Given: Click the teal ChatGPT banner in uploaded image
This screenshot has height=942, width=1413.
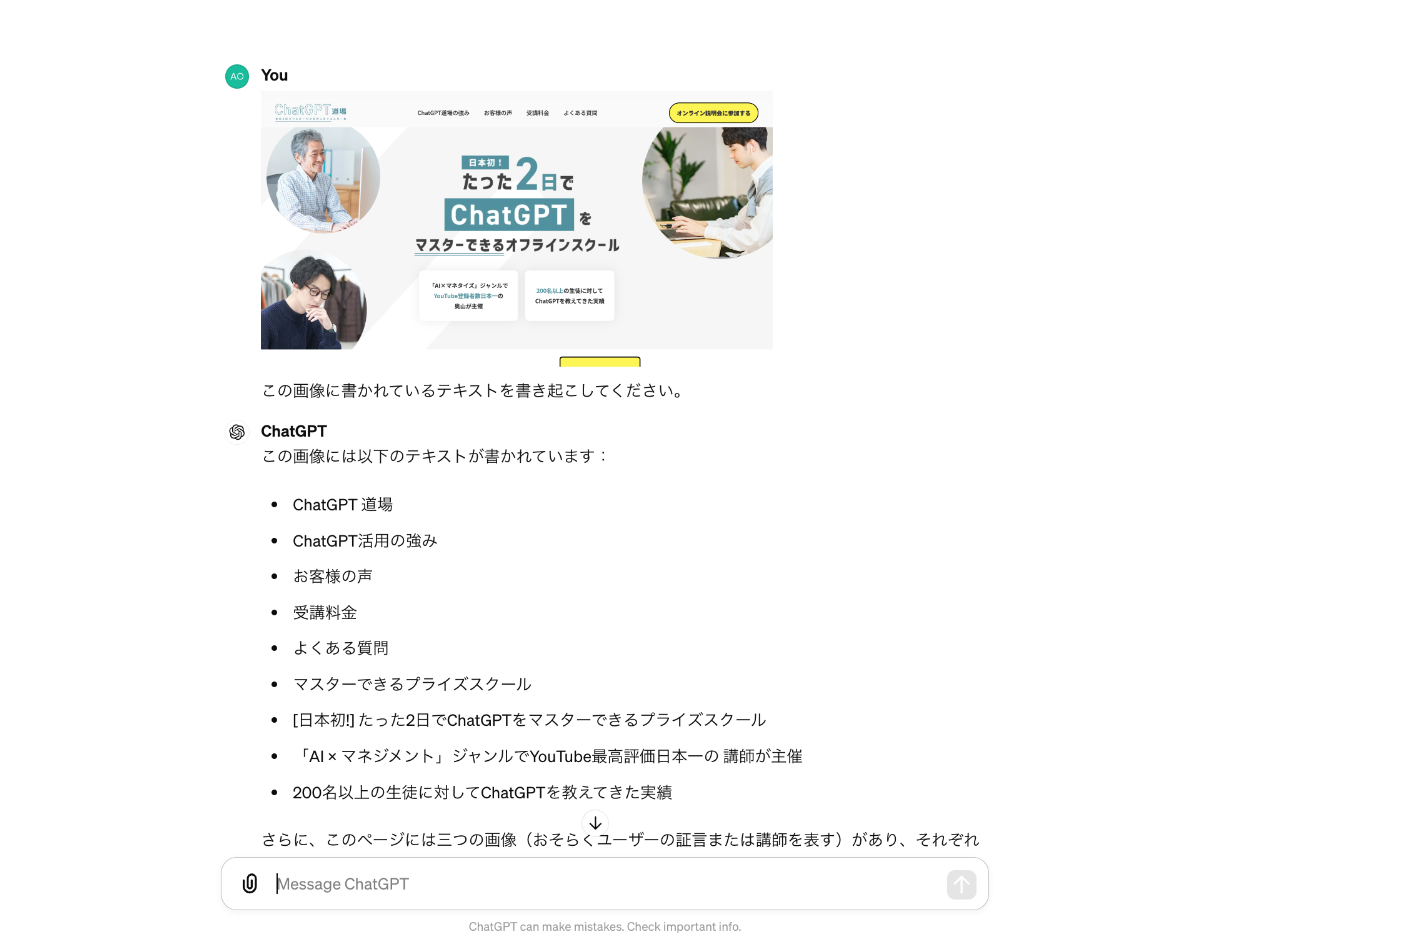Looking at the screenshot, I should pyautogui.click(x=509, y=215).
